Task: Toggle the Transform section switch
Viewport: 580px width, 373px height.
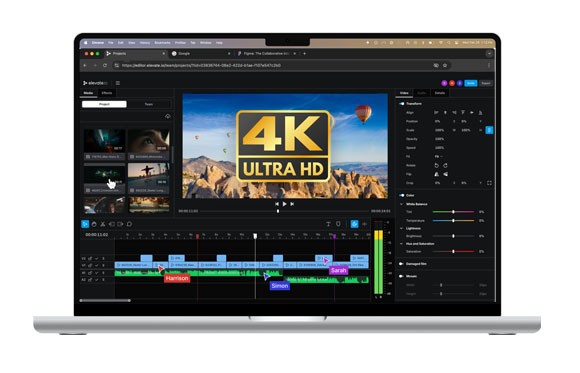Action: 401,104
